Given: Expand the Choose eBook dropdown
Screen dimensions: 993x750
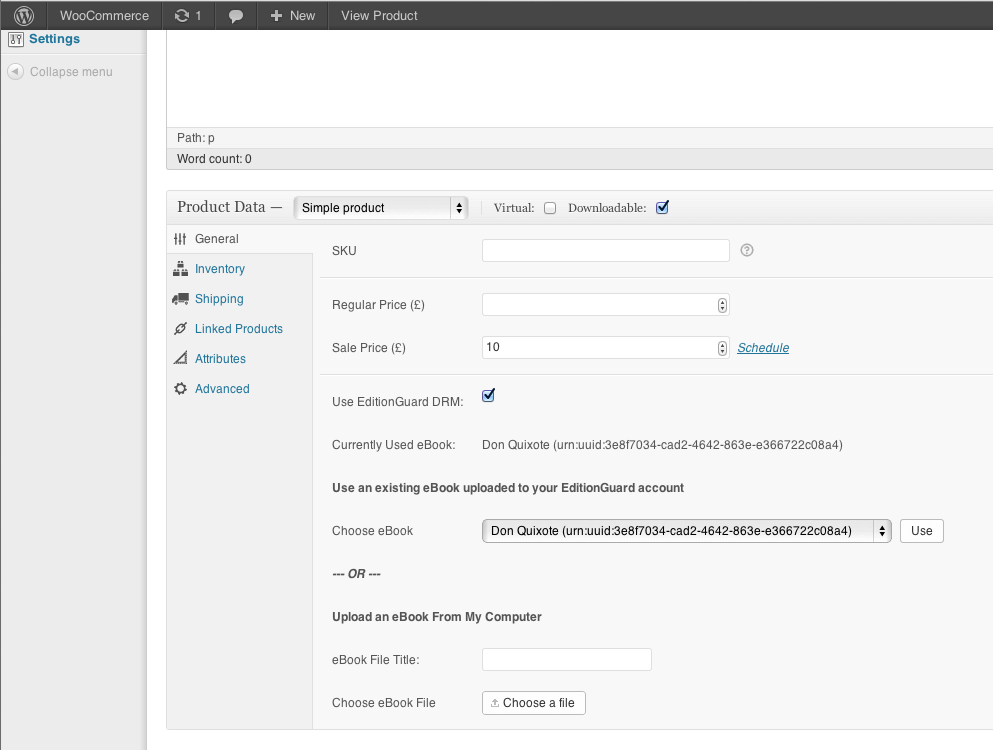Looking at the screenshot, I should (686, 531).
